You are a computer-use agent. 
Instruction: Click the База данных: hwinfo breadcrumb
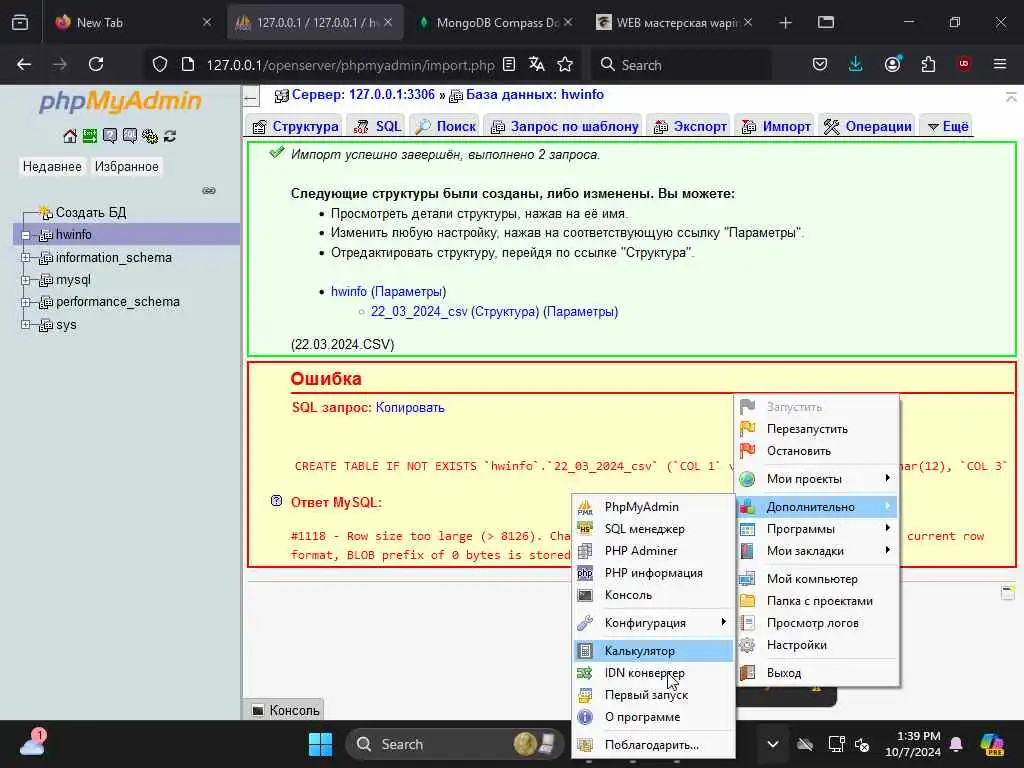[x=534, y=95]
